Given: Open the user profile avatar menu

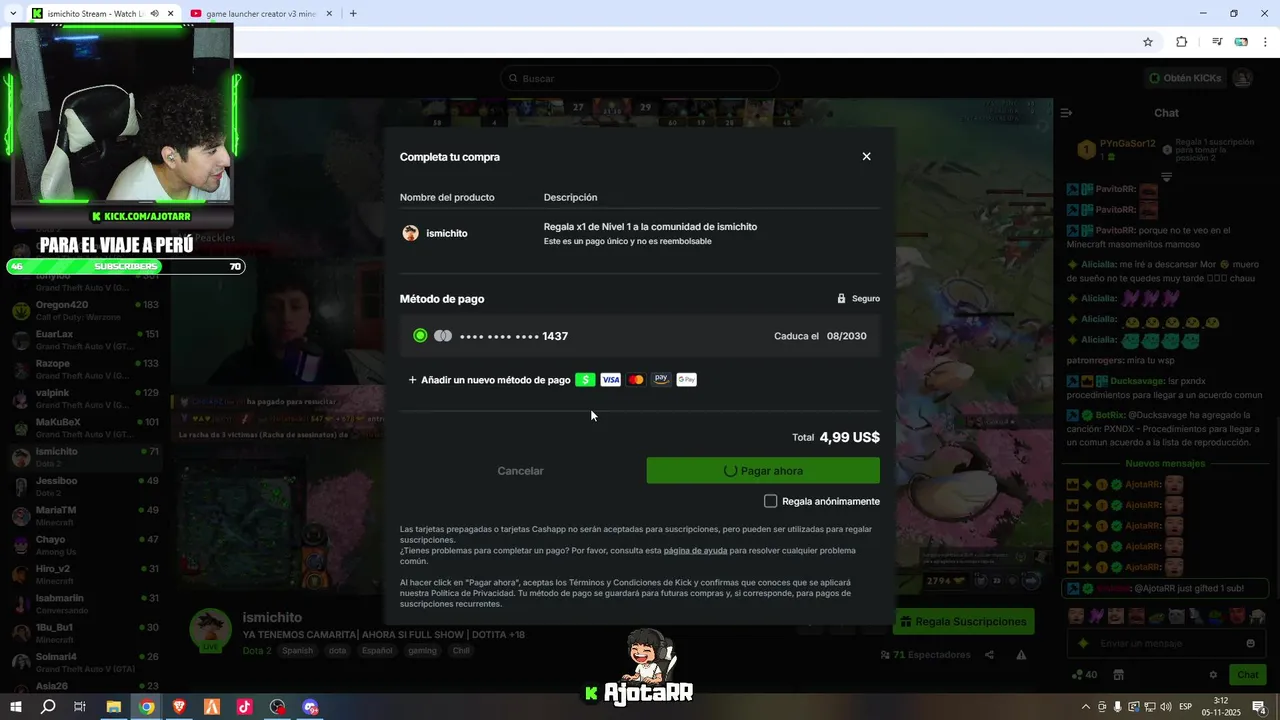Looking at the screenshot, I should 1243,78.
